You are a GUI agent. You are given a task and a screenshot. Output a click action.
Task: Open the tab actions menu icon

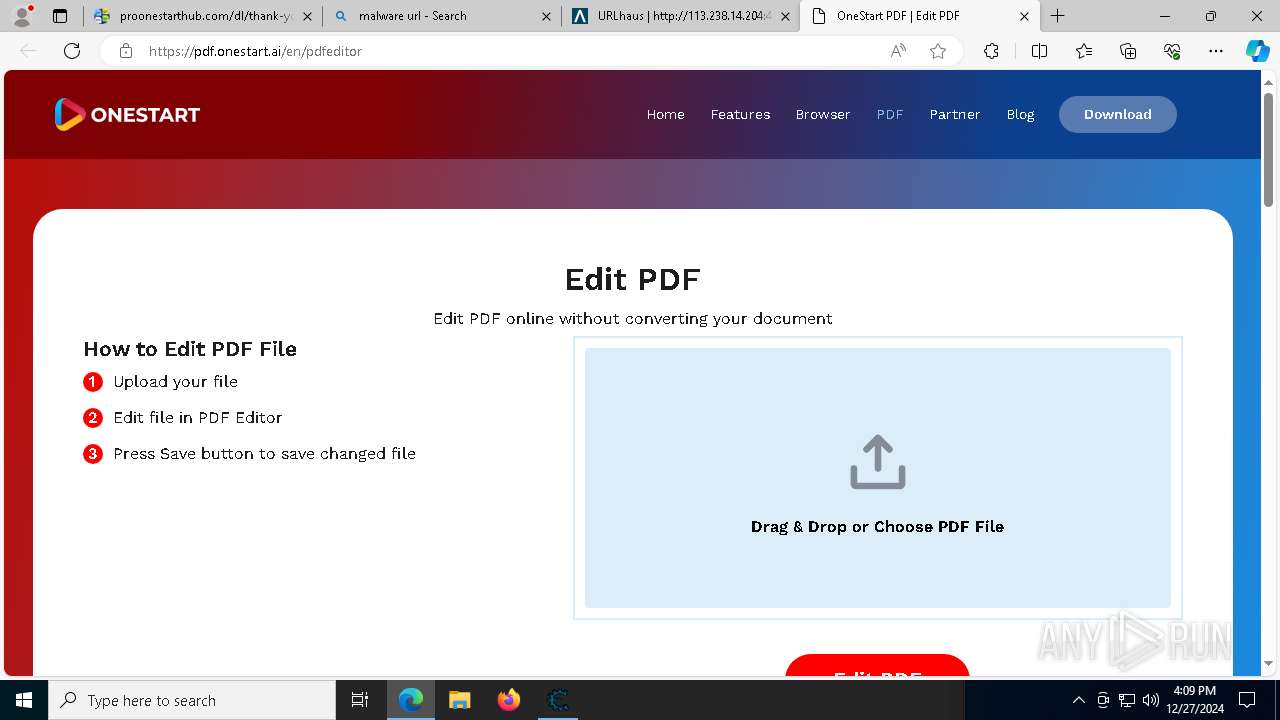coord(60,16)
